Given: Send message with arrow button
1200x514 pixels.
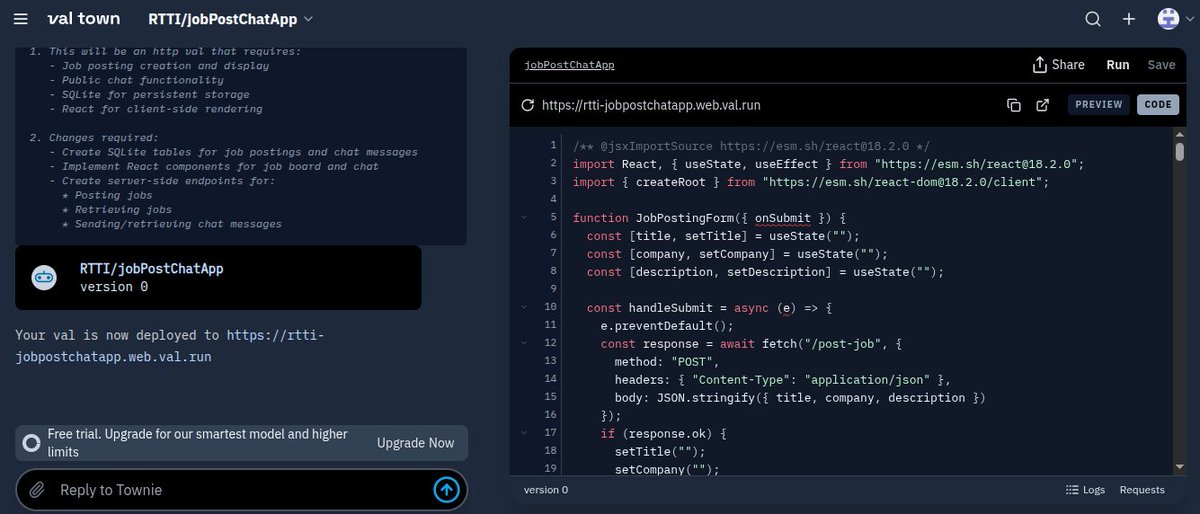Looking at the screenshot, I should coord(446,490).
